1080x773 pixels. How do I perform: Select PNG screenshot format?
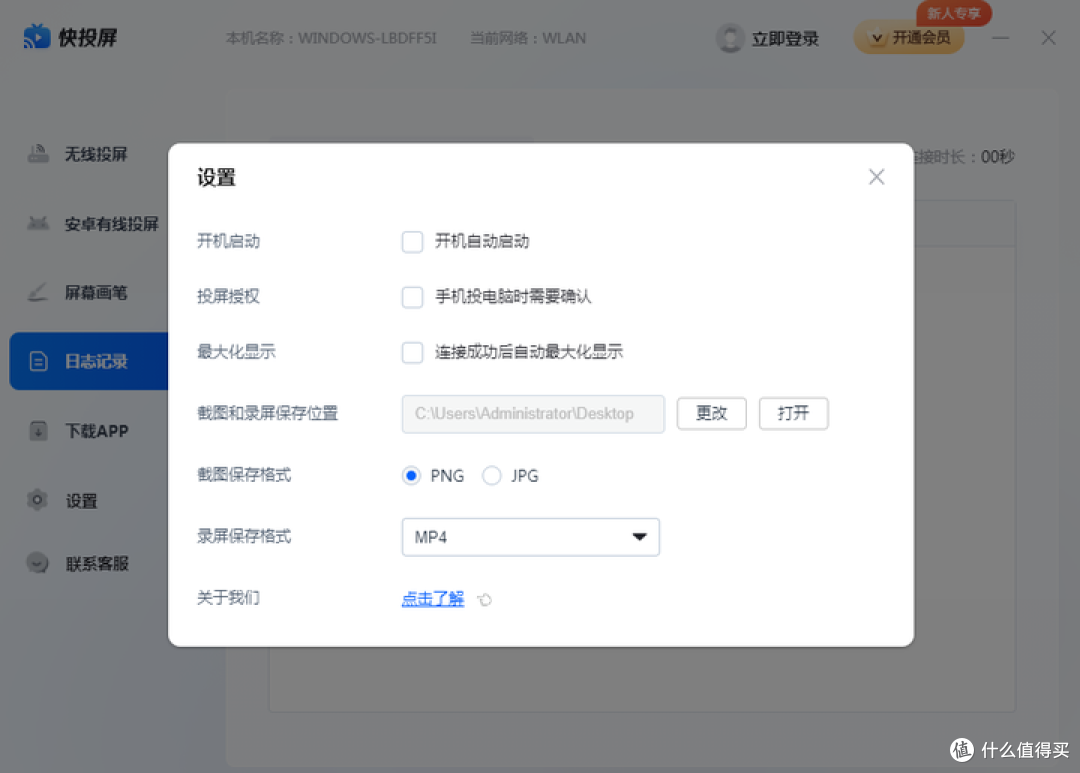pyautogui.click(x=411, y=475)
